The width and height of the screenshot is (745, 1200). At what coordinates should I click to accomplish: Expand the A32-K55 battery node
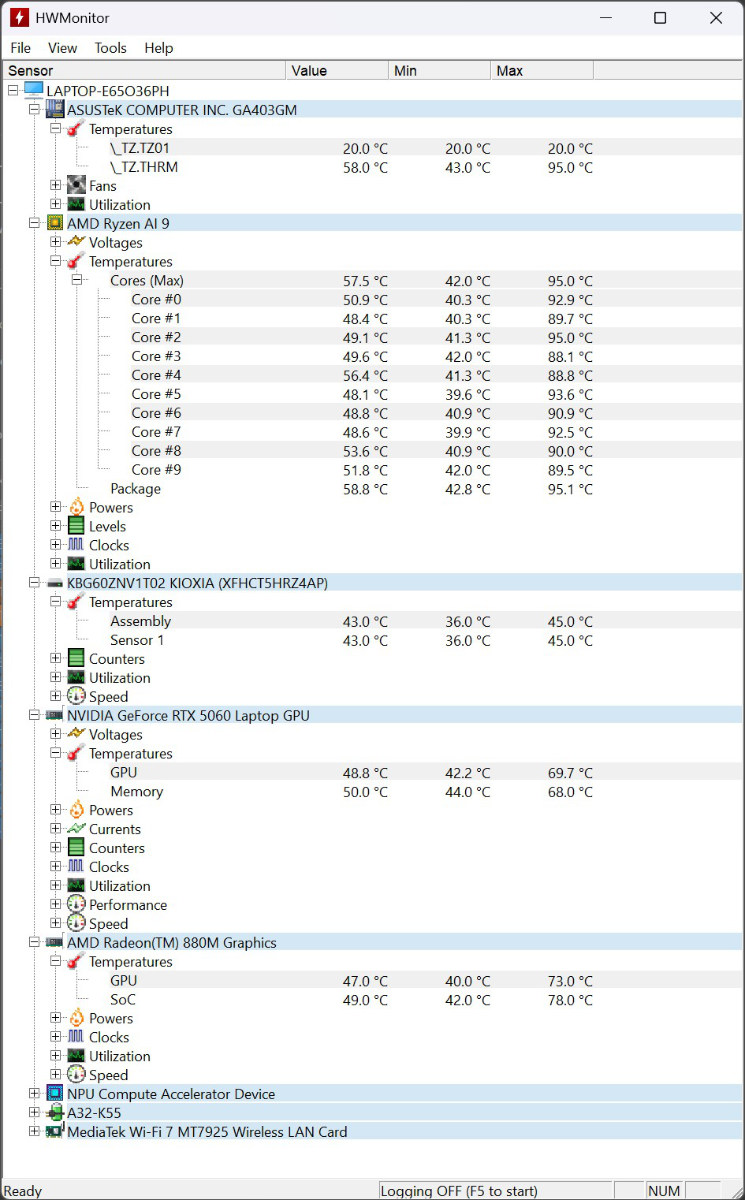(x=35, y=1113)
